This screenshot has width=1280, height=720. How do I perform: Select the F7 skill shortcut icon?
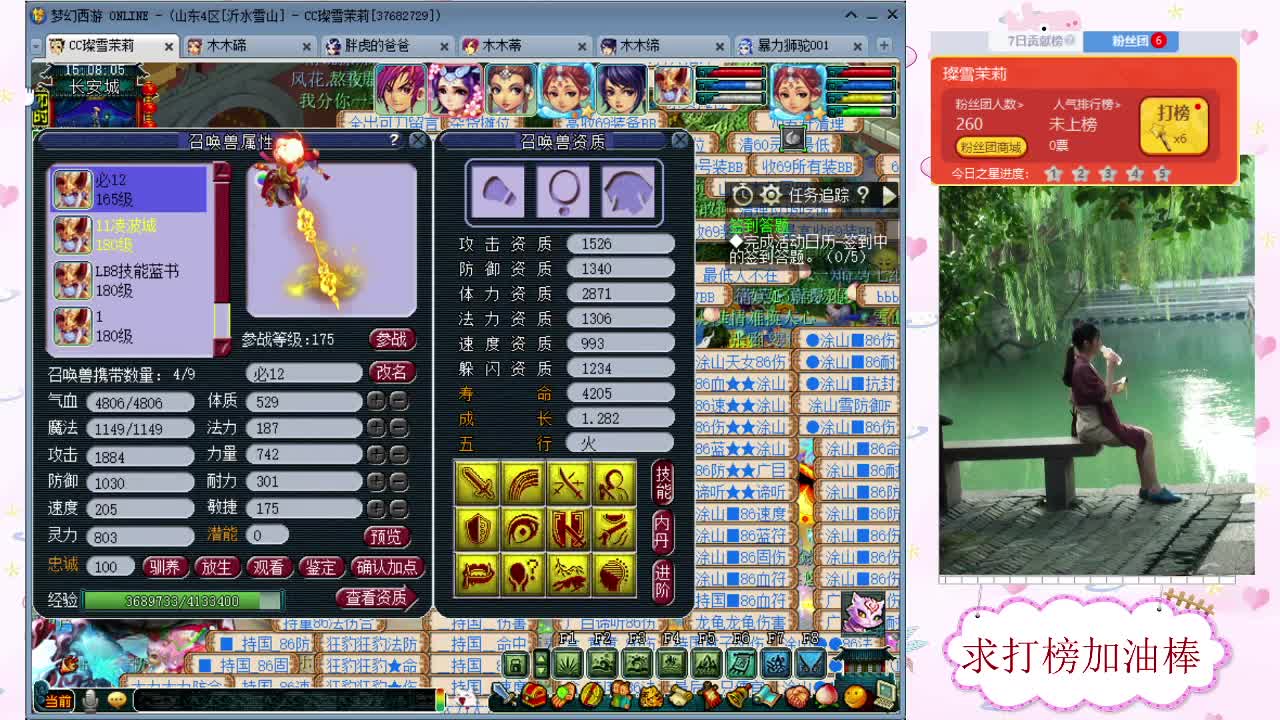[775, 663]
